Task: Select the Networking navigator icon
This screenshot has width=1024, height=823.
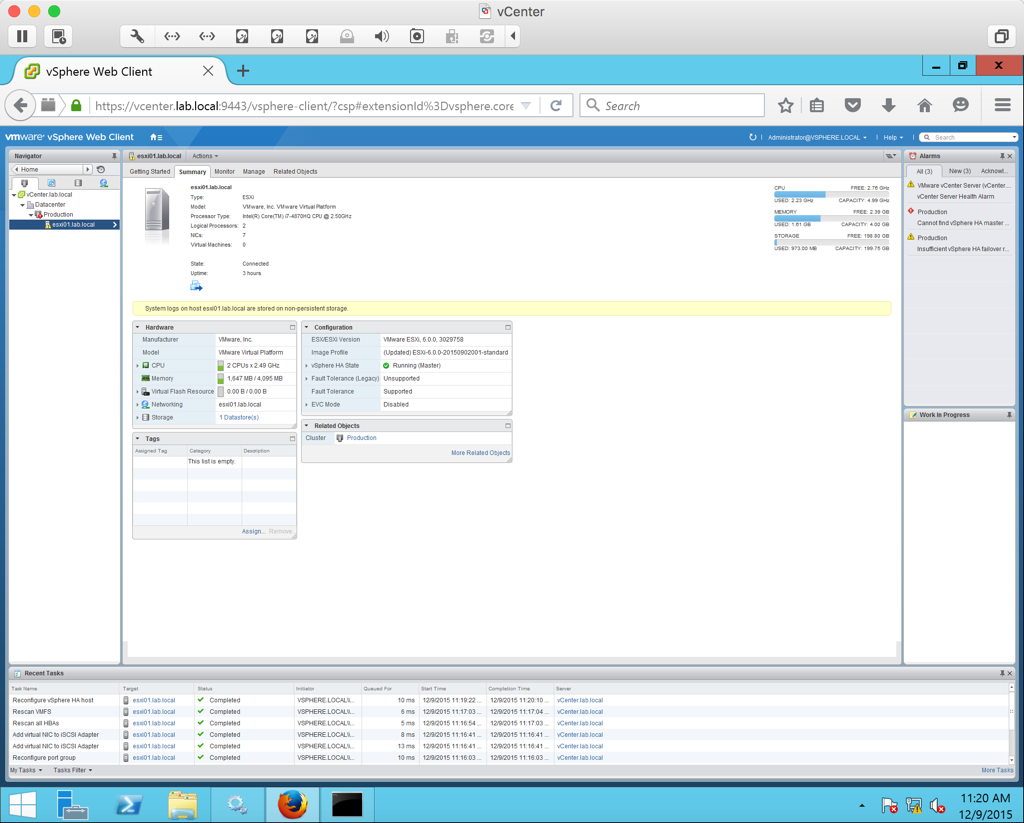Action: (x=104, y=183)
